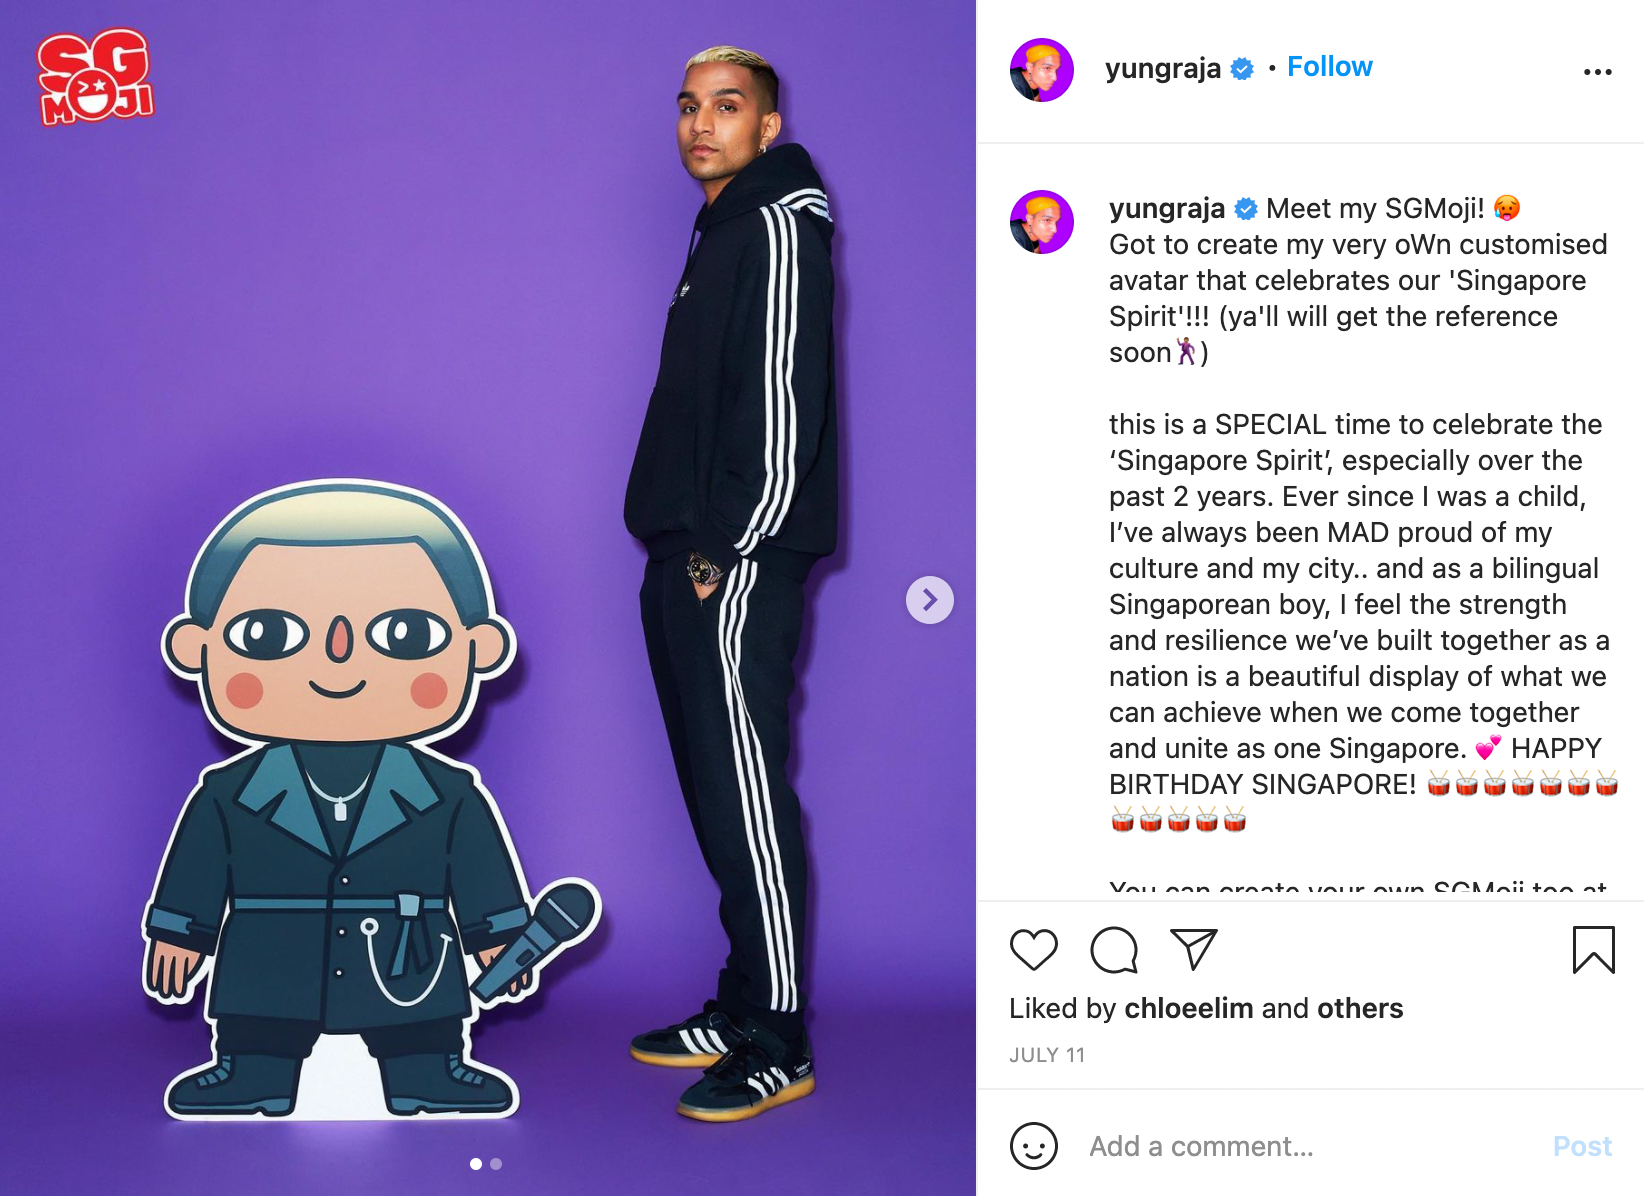Save the post with the bookmark icon

(x=1593, y=949)
